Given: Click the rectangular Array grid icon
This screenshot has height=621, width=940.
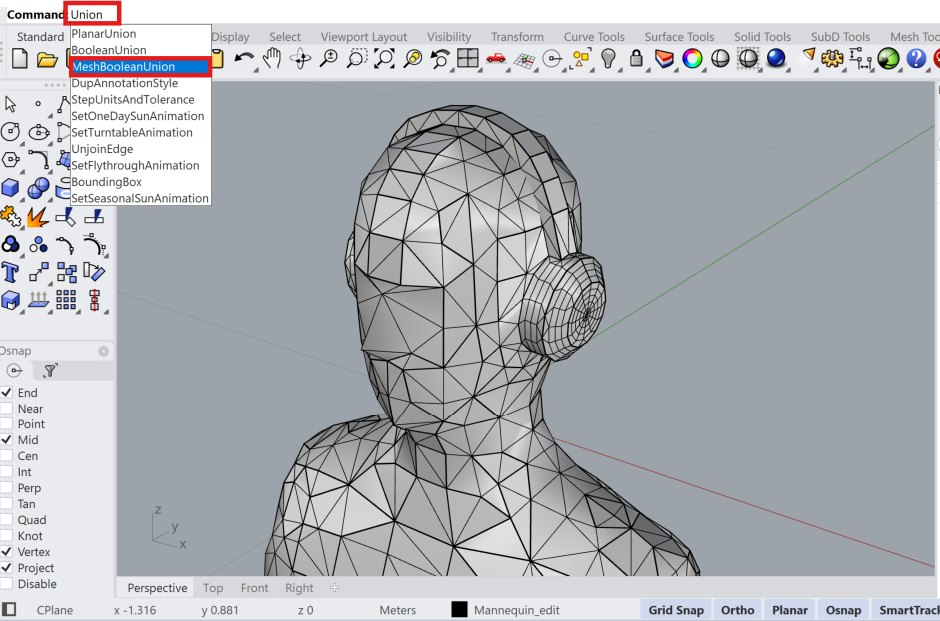Looking at the screenshot, I should [66, 300].
